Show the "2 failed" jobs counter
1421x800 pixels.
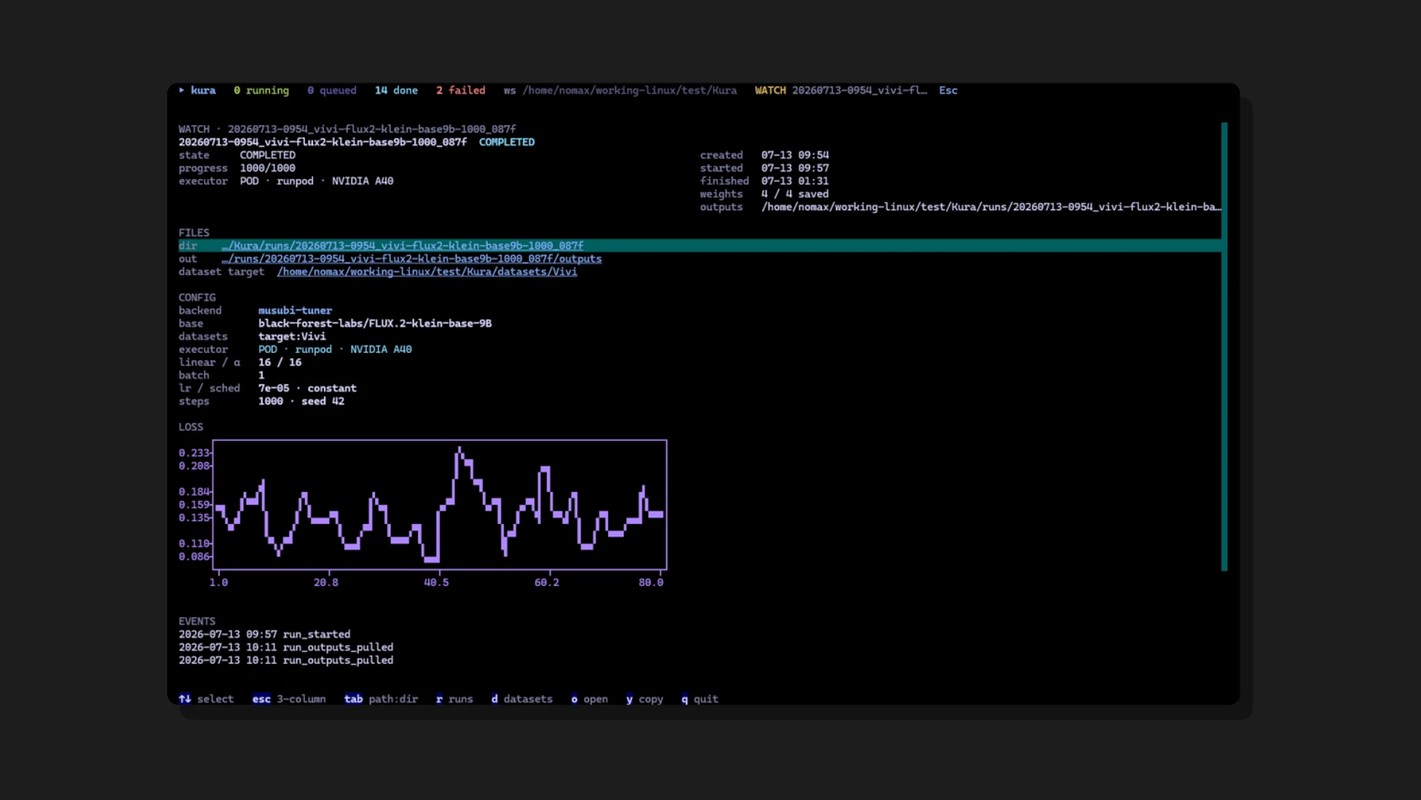tap(460, 91)
